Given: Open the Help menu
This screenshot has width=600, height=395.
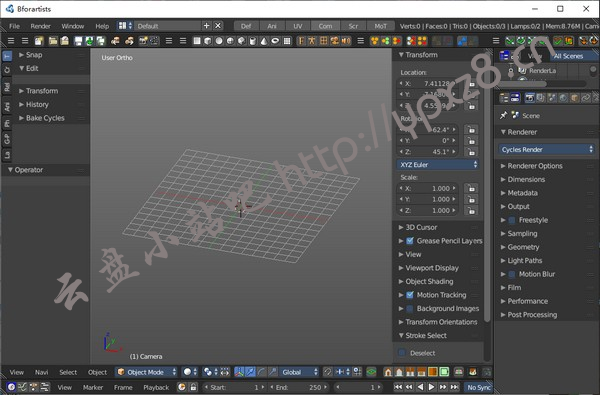Looking at the screenshot, I should pos(102,26).
